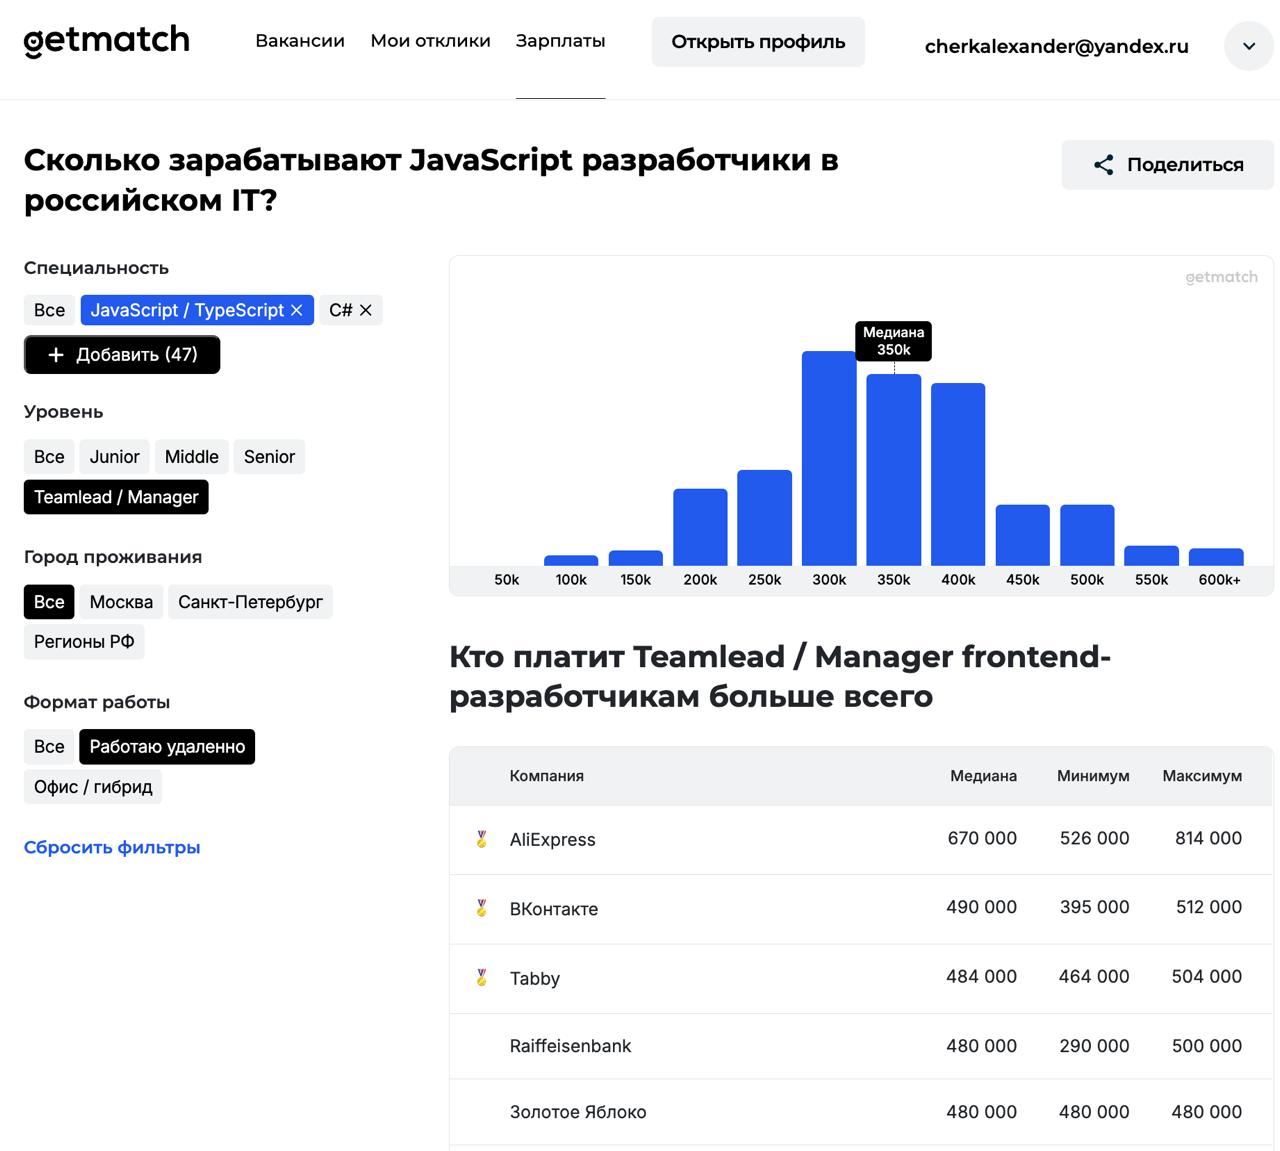1280x1151 pixels.
Task: Remove the C# specialty tag
Action: (366, 310)
